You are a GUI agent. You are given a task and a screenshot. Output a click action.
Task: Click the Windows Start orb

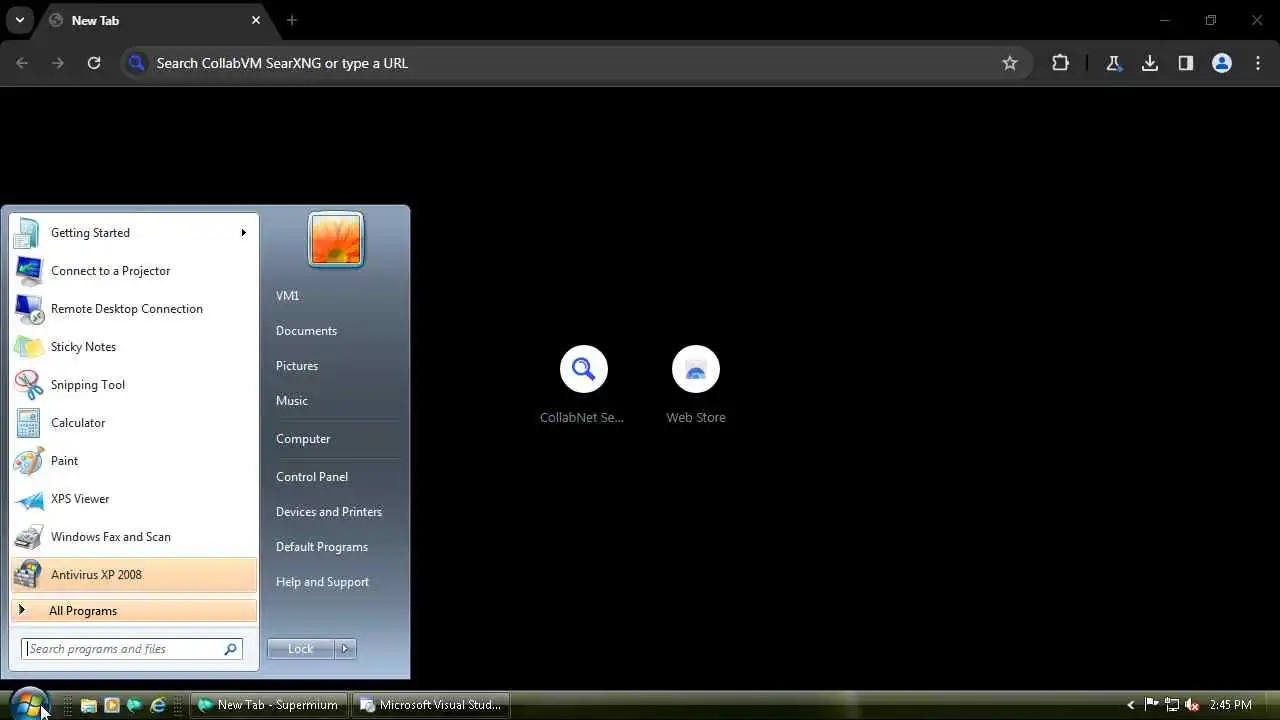(x=29, y=704)
